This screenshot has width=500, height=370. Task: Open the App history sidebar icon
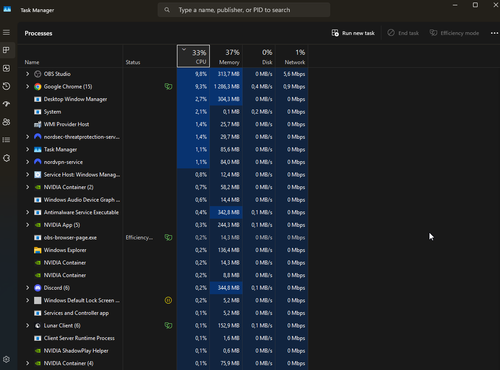coord(6,86)
